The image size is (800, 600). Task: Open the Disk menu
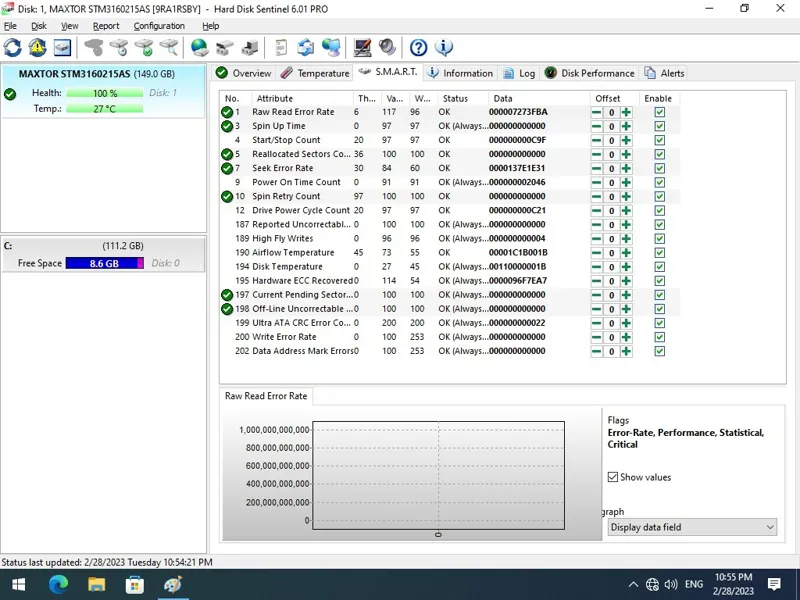tap(39, 26)
